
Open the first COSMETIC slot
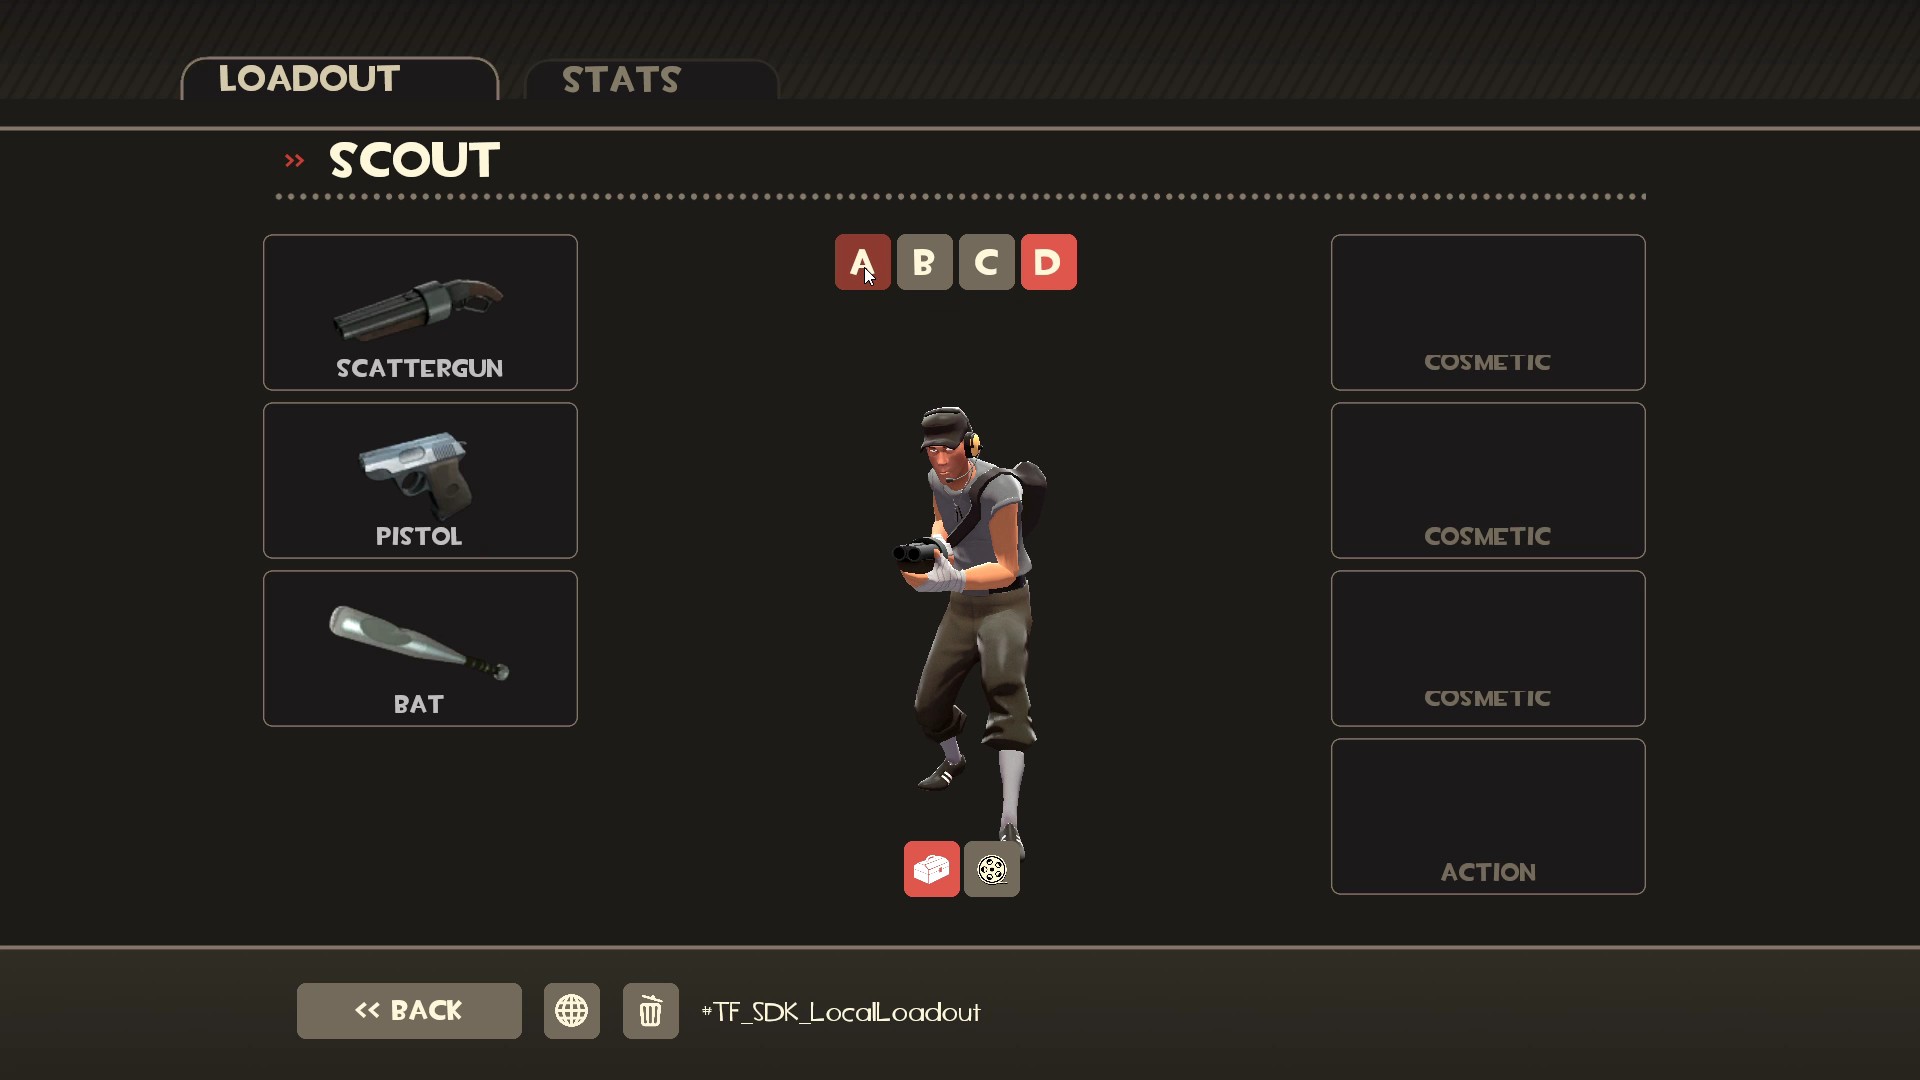[1488, 312]
